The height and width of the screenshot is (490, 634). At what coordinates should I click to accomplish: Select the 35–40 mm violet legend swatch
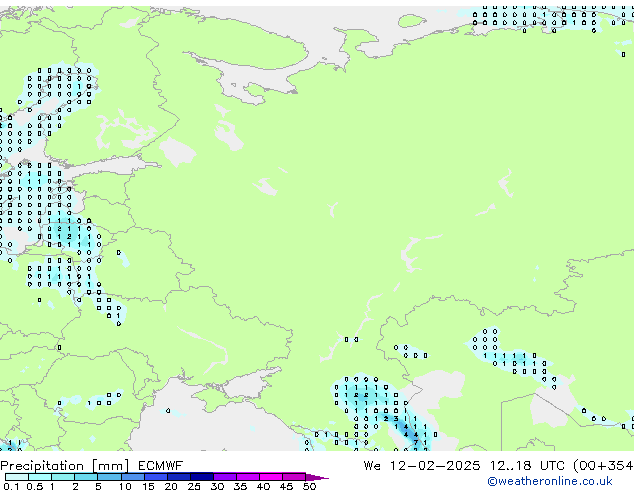click(x=248, y=477)
